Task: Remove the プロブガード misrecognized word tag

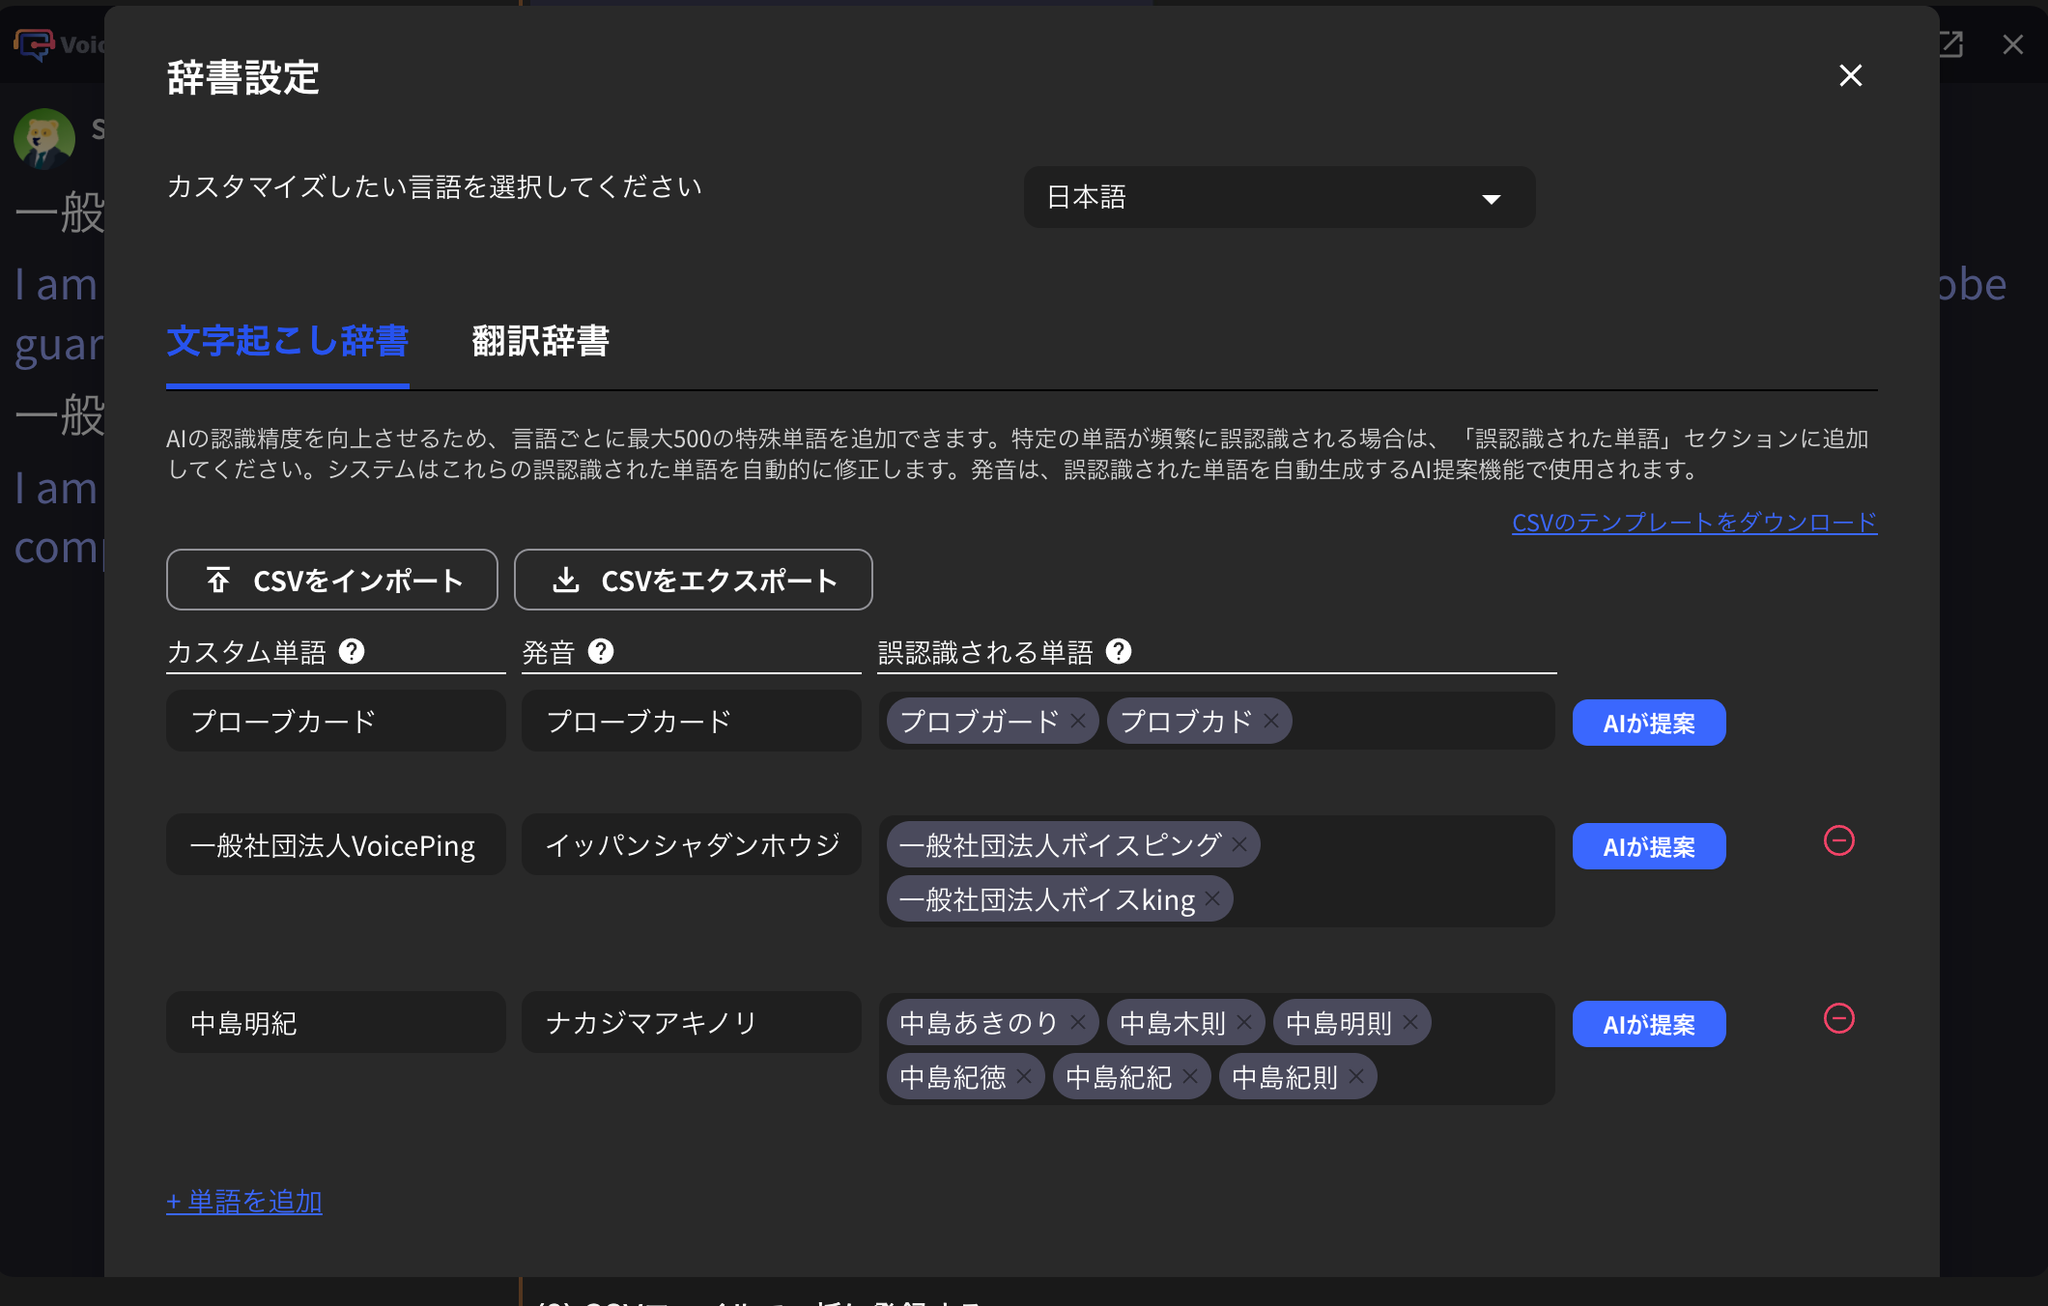Action: click(1078, 720)
